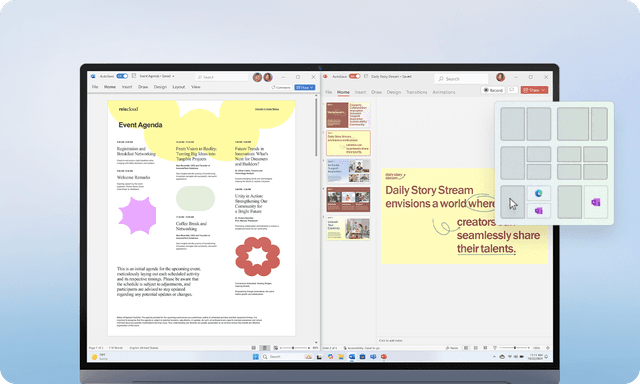The image size is (640, 384).
Task: Click the Word vertical scrollbar thumb
Action: click(x=316, y=127)
